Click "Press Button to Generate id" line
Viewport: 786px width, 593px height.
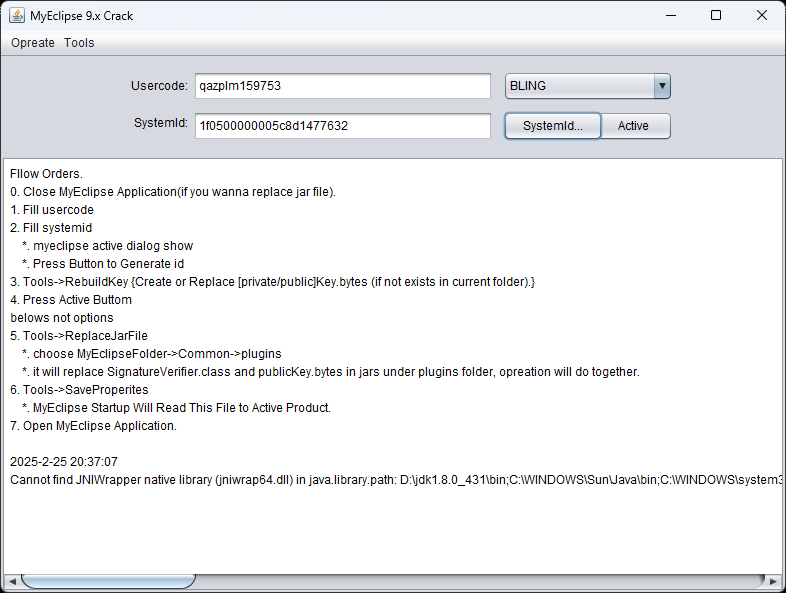coord(103,264)
